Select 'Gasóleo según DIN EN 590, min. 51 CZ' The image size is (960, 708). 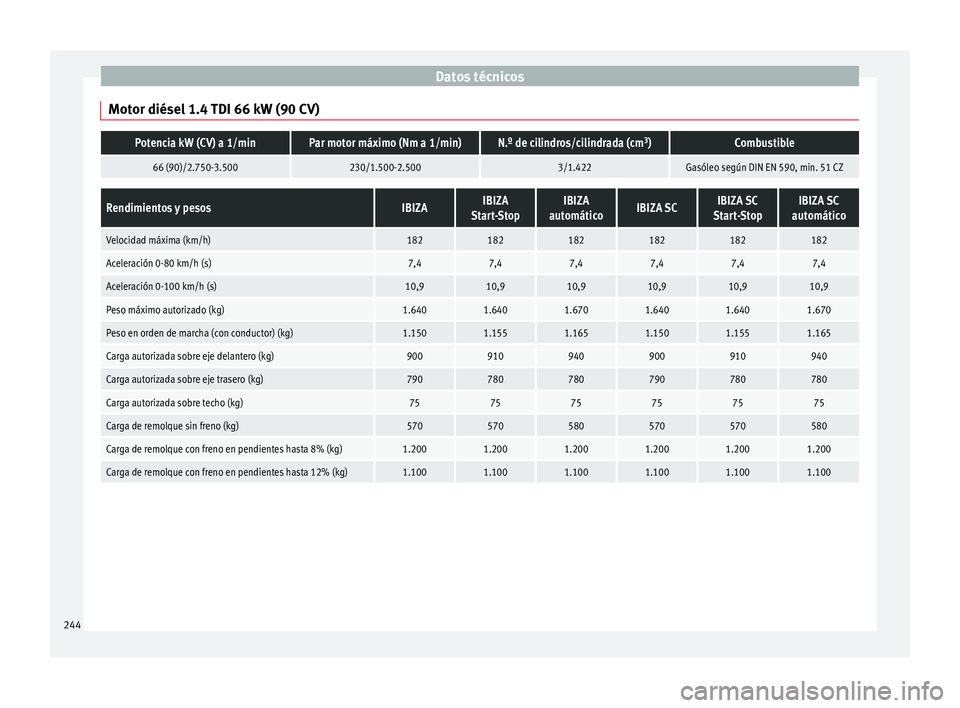(764, 167)
